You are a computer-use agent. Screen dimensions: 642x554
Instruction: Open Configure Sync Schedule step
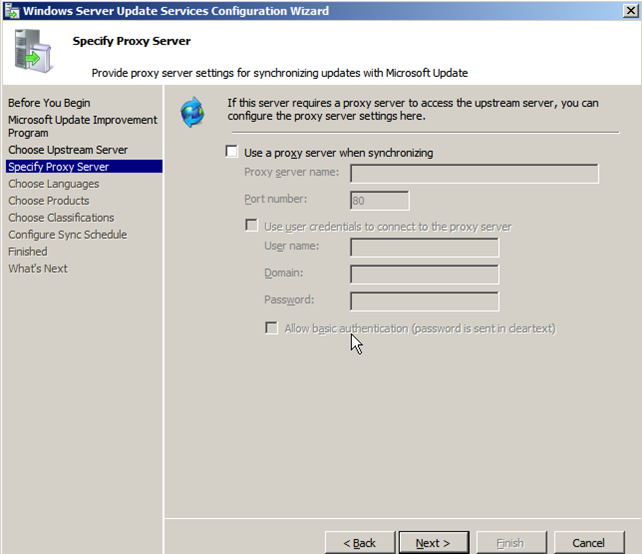tap(67, 235)
